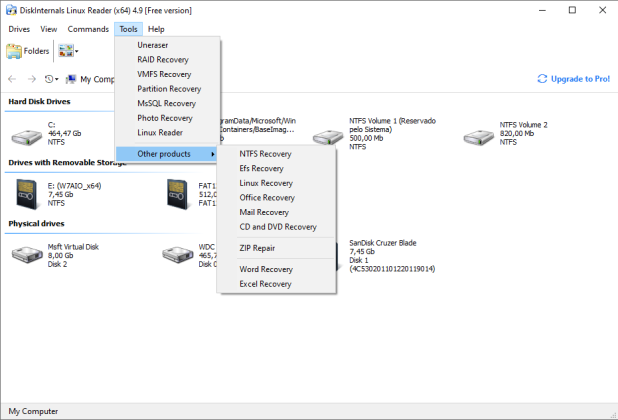The height and width of the screenshot is (420, 618).
Task: Select the Msft Virtual Disk icon
Action: (27, 255)
